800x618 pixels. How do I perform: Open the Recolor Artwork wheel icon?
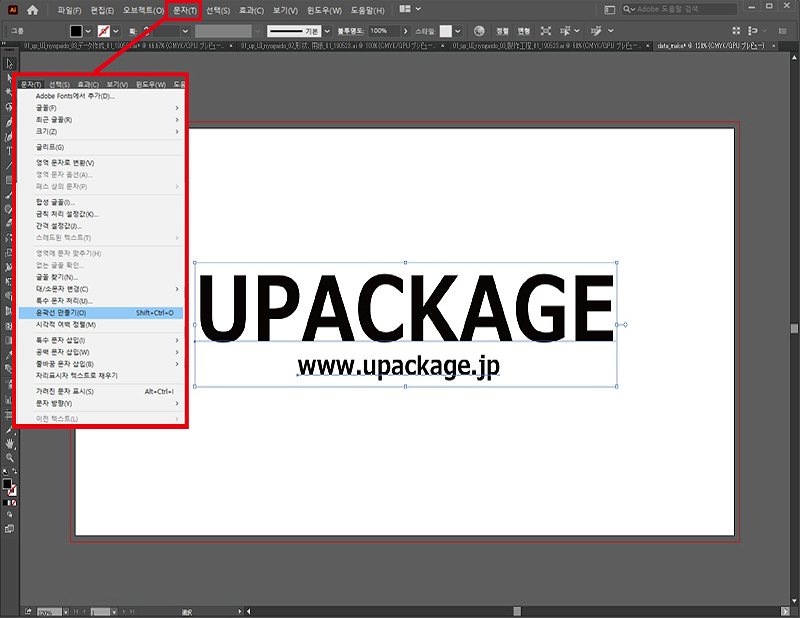(x=479, y=31)
